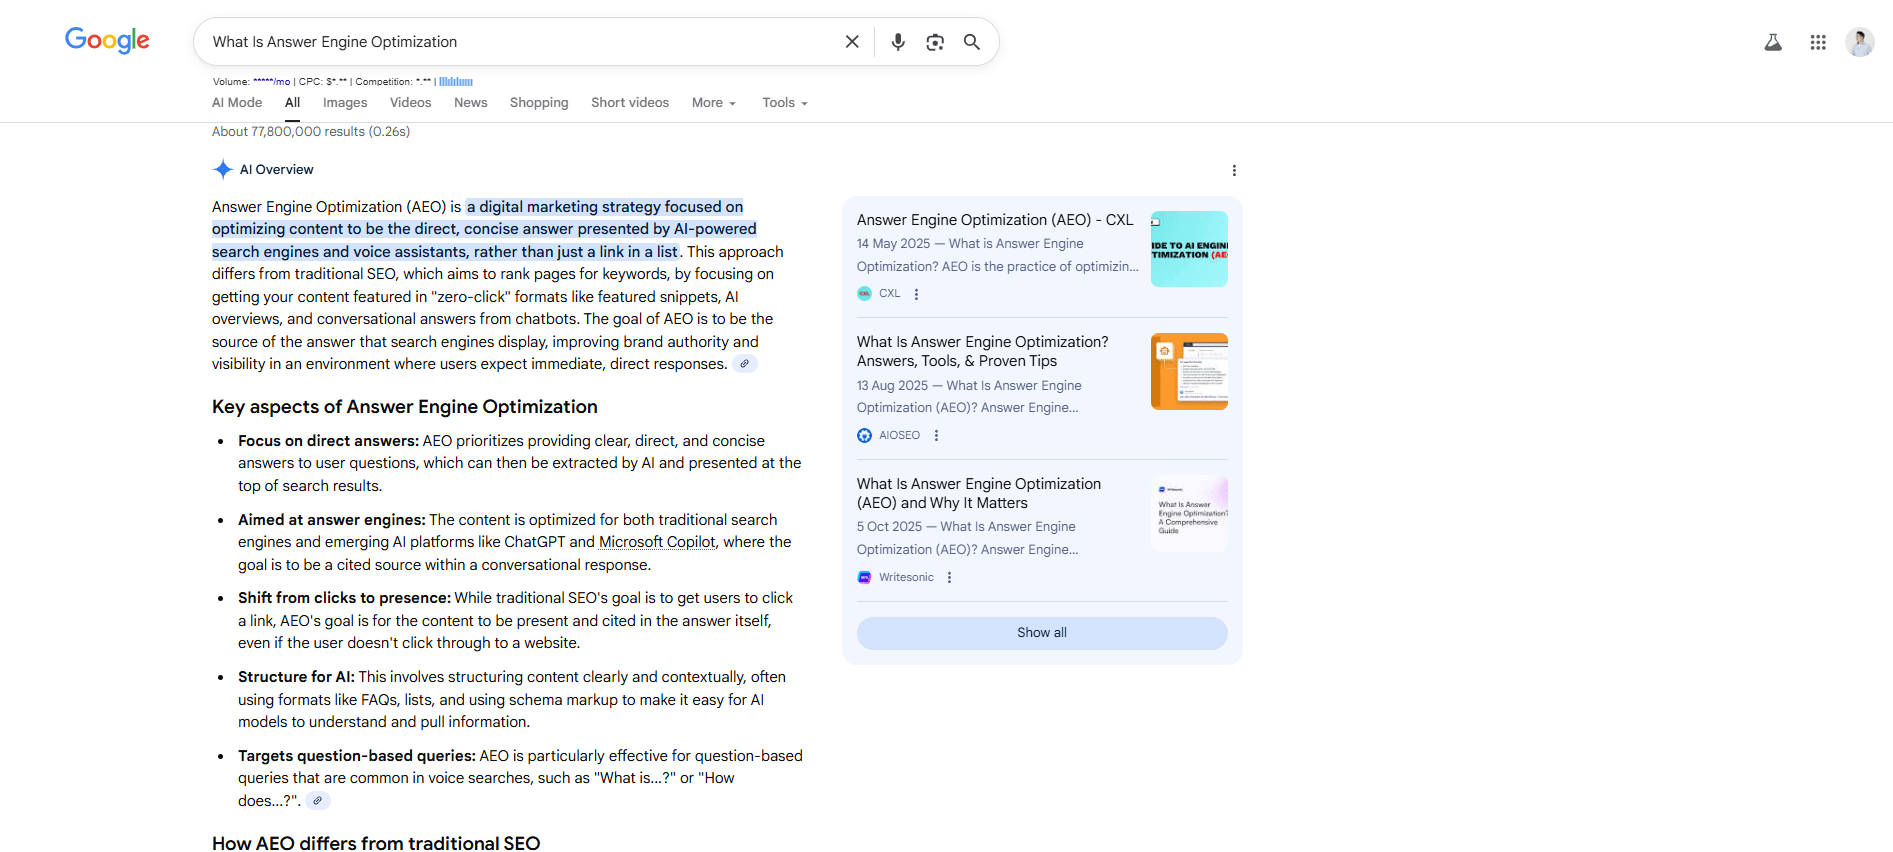Select the All results tab
This screenshot has height=852, width=1893.
(x=292, y=103)
